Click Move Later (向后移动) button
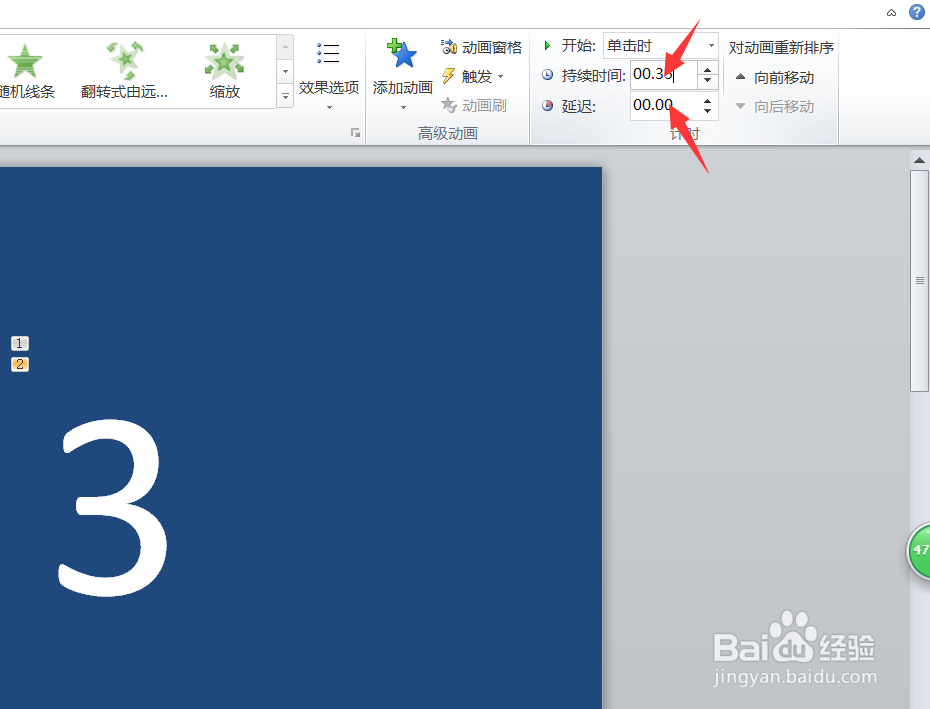The width and height of the screenshot is (930, 709). (x=775, y=107)
